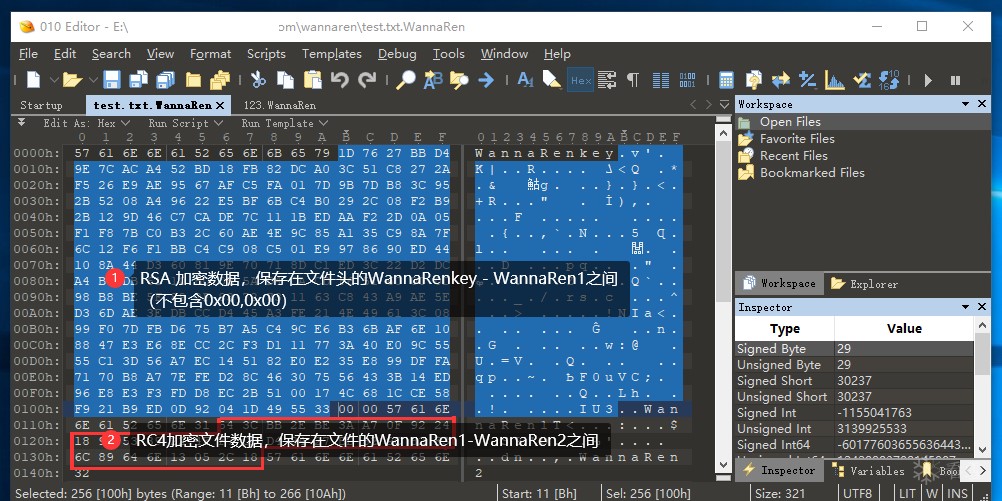Toggle the column lines view icon

[x=660, y=80]
